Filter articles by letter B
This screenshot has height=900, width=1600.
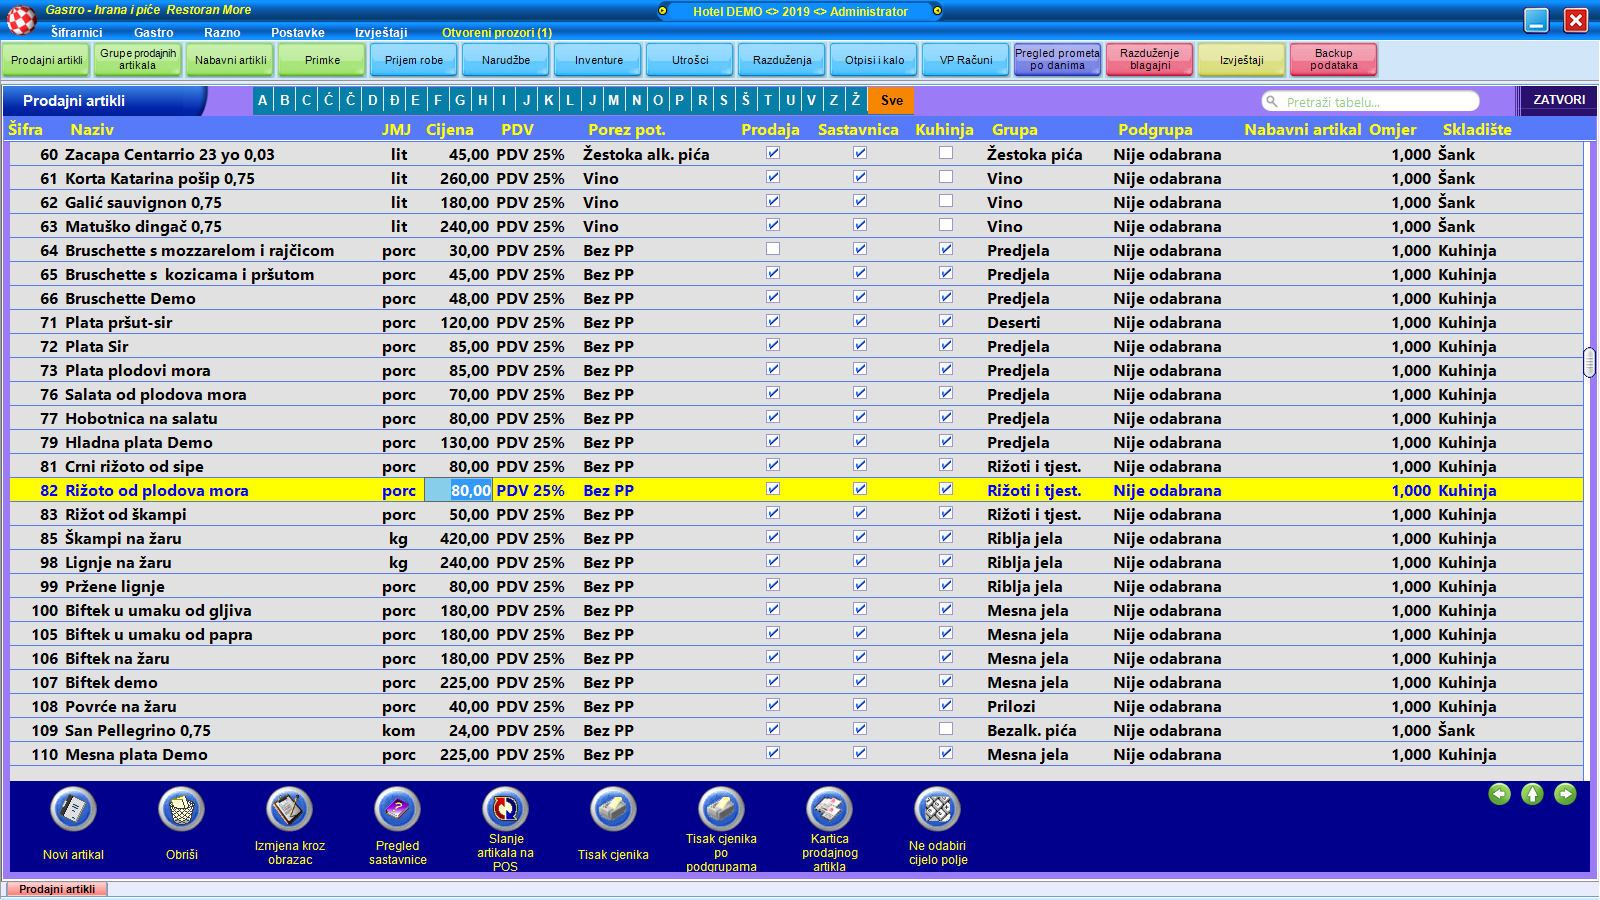[x=285, y=100]
